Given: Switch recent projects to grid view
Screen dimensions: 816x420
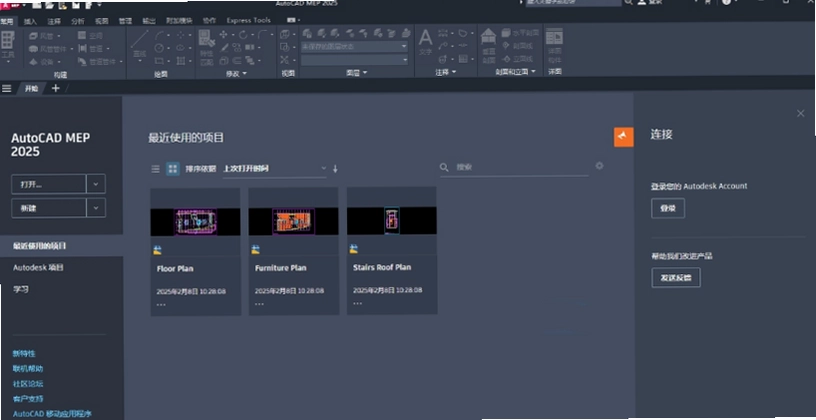Looking at the screenshot, I should pos(172,169).
